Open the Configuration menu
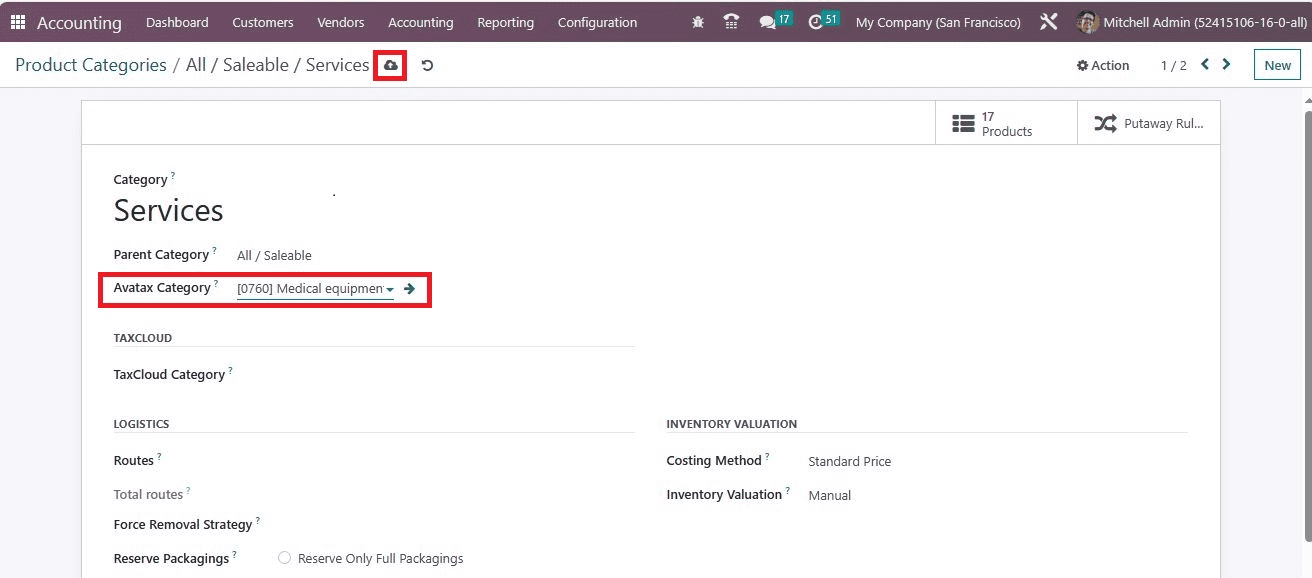 click(x=597, y=22)
